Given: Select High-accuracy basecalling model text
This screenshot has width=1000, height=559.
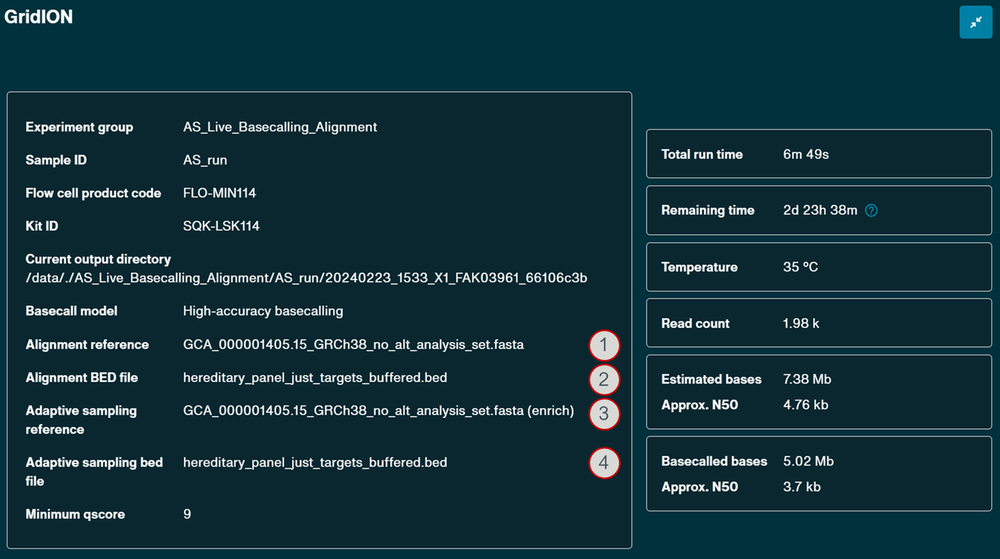Looking at the screenshot, I should coord(263,311).
